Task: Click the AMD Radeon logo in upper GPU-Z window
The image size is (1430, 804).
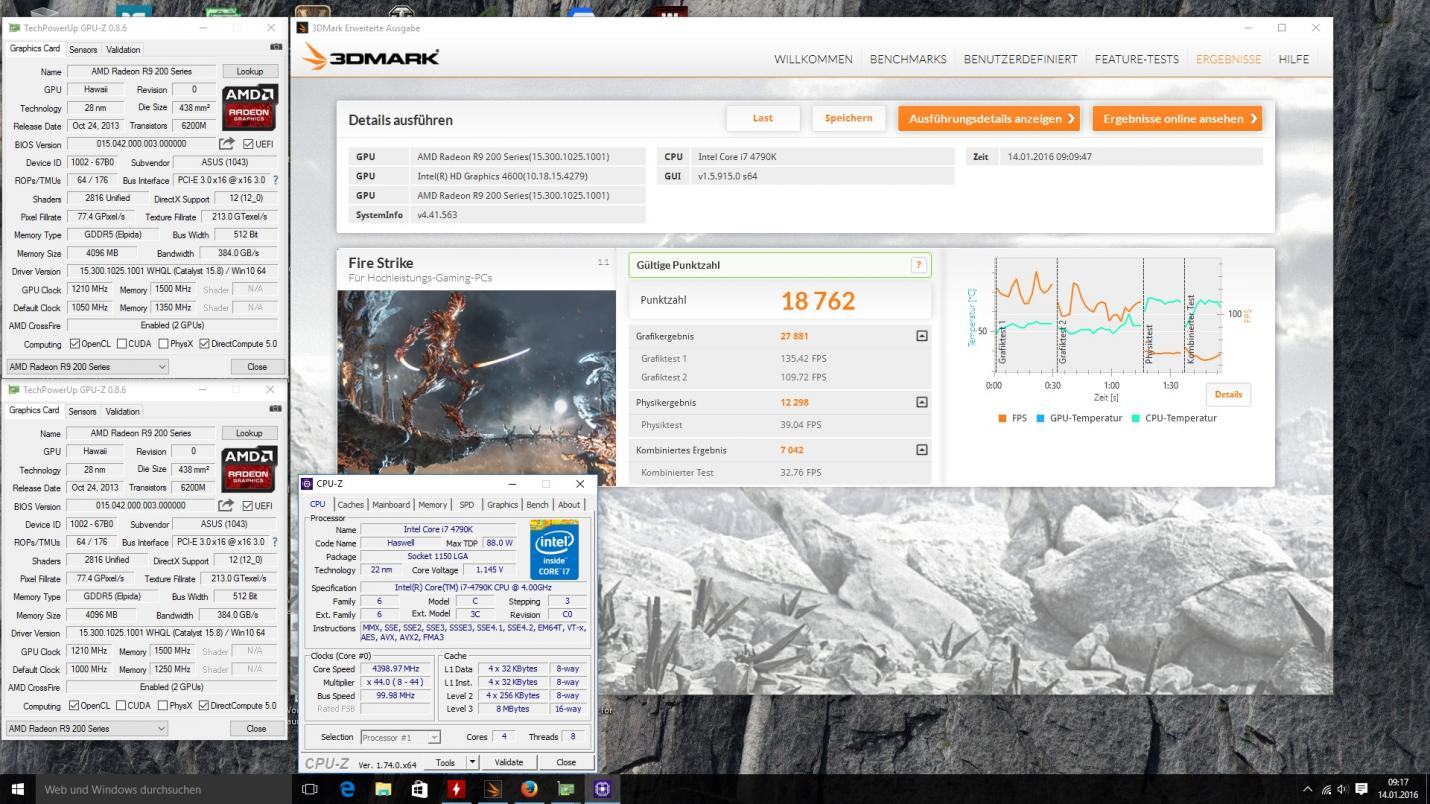Action: click(249, 108)
